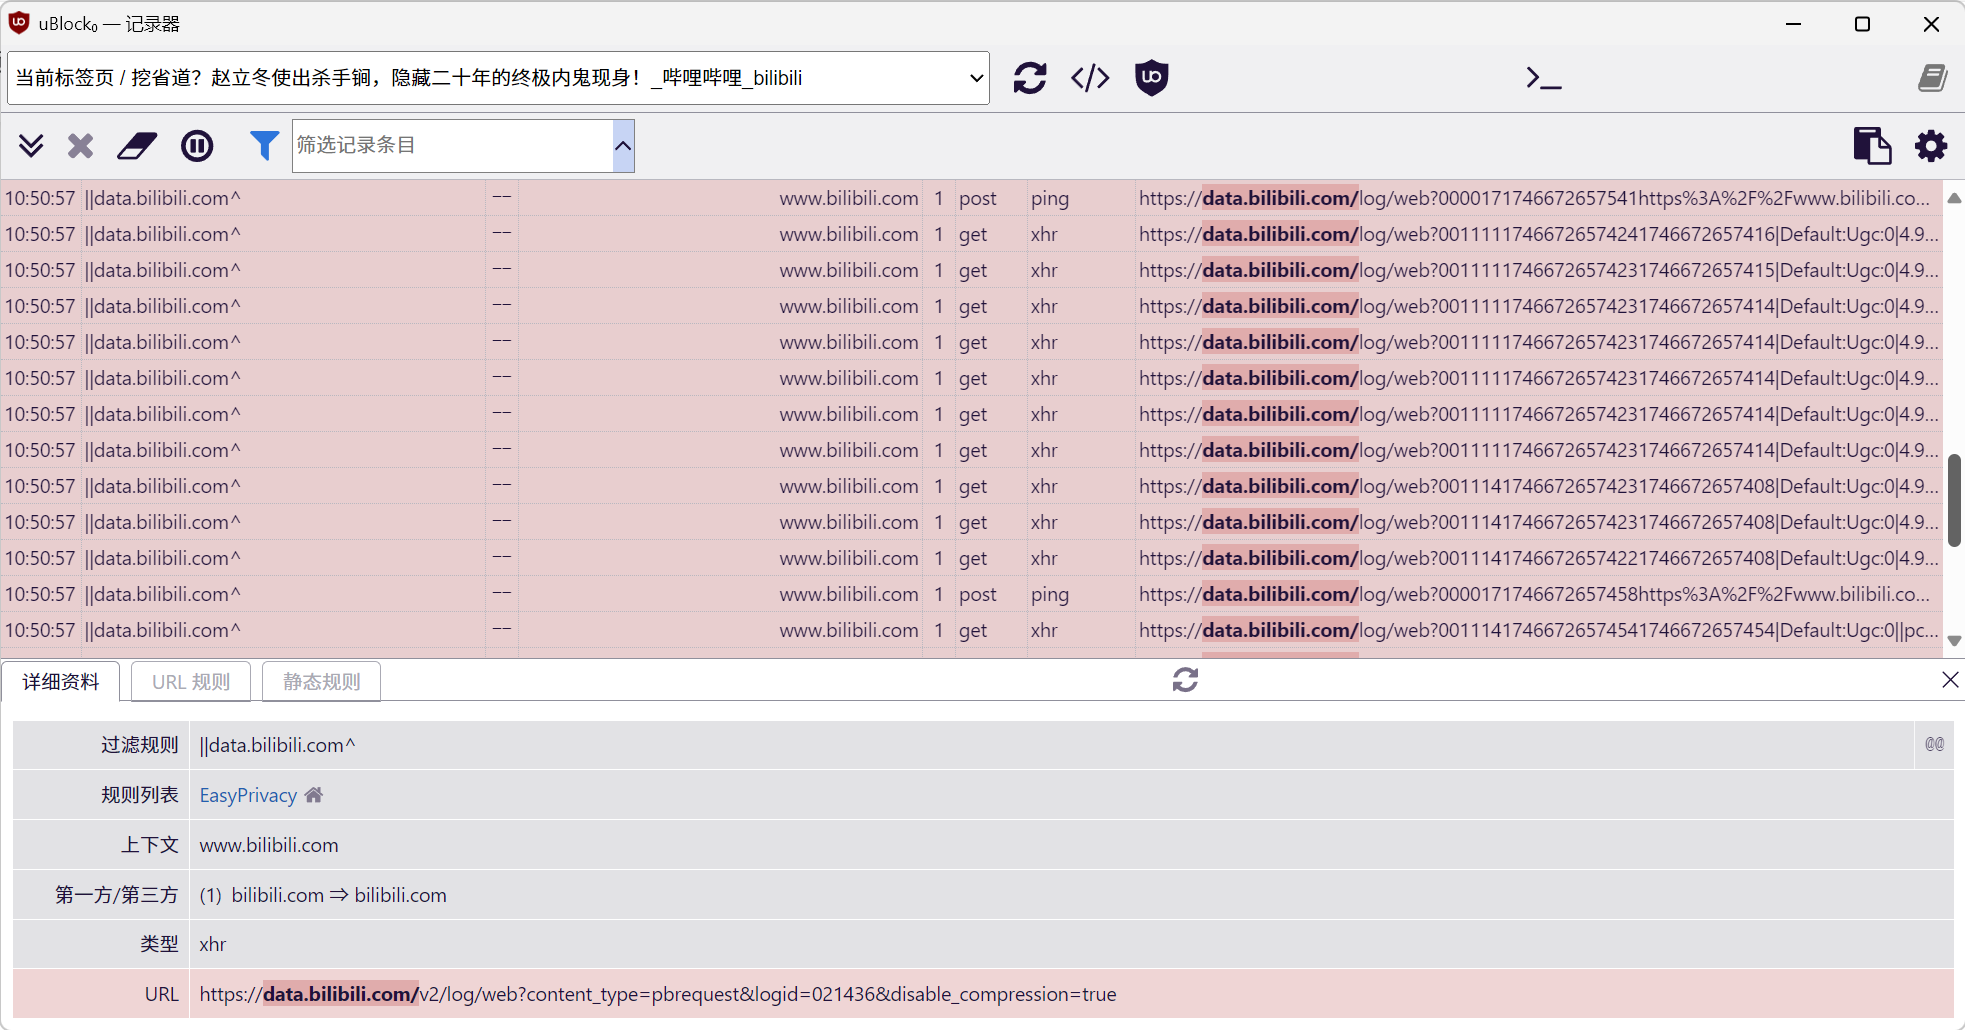Image resolution: width=1965 pixels, height=1030 pixels.
Task: Erase logger with eraser icon
Action: point(137,146)
